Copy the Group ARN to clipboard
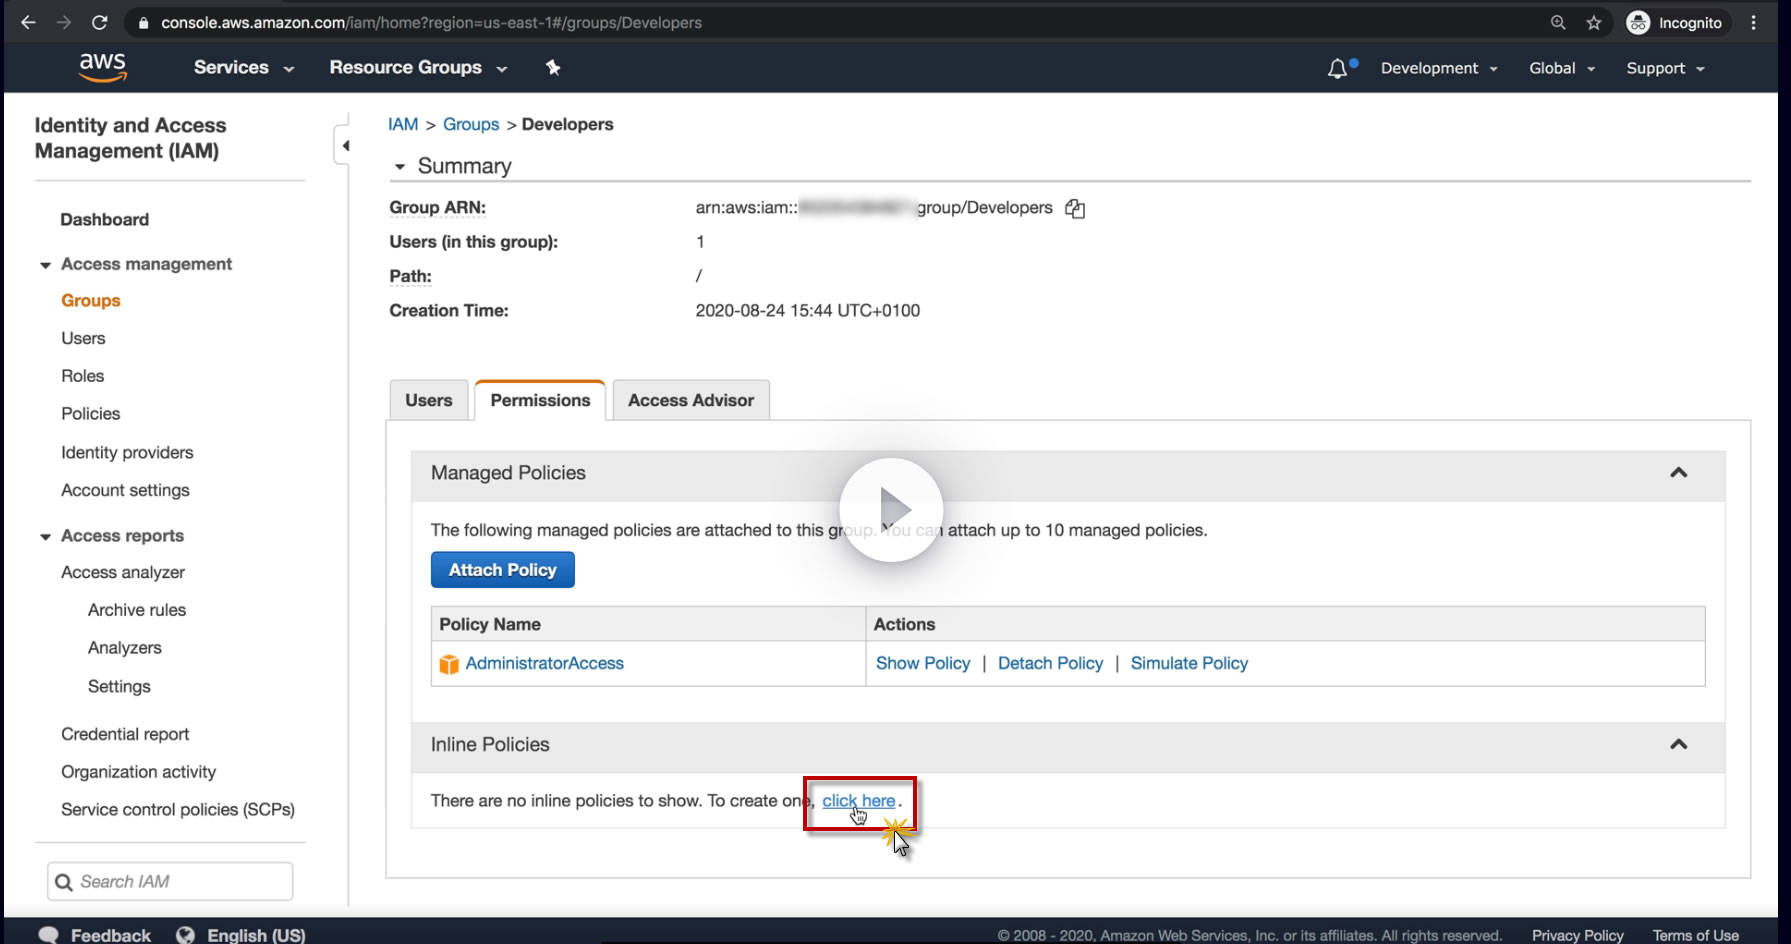 tap(1075, 208)
